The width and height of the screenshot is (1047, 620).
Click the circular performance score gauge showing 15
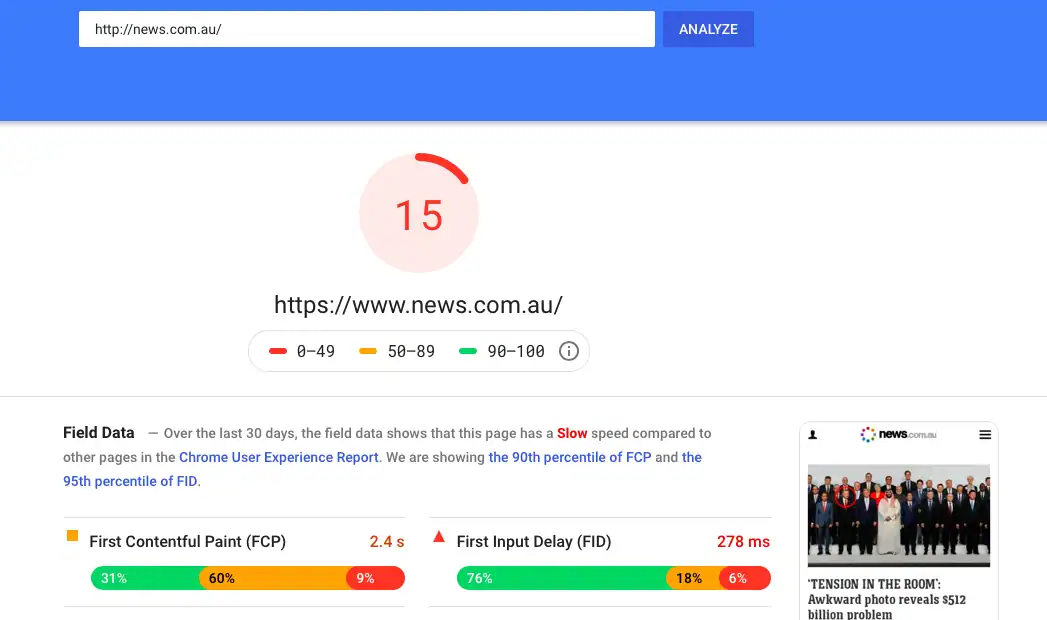point(419,214)
